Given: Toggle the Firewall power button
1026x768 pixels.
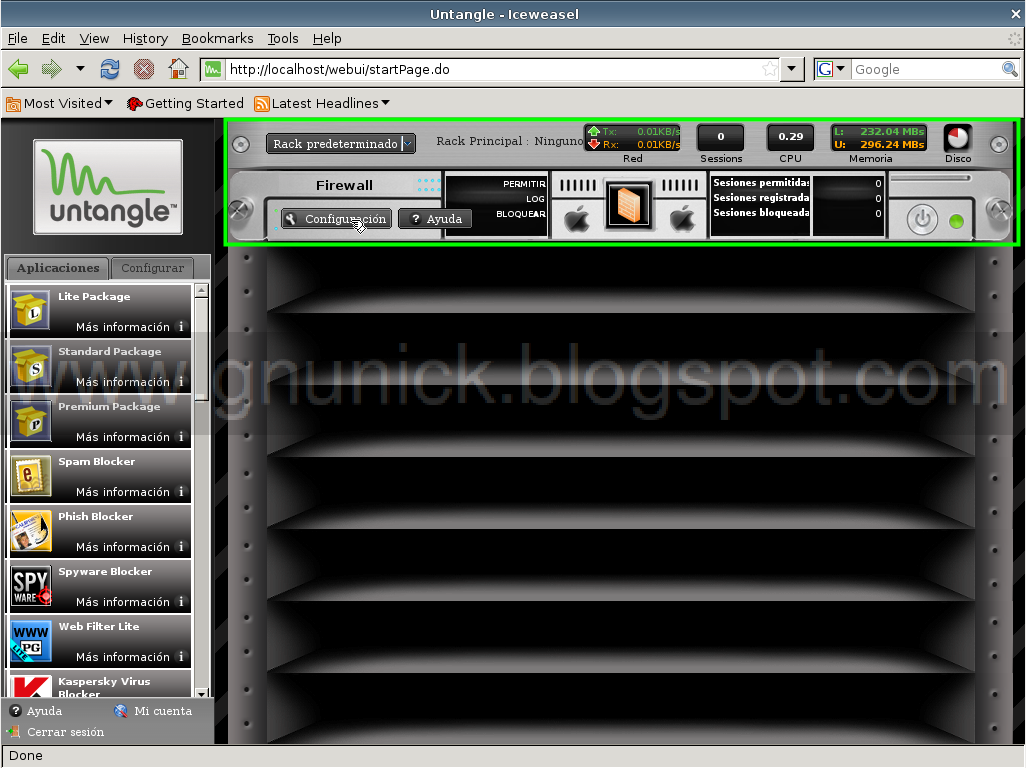Looking at the screenshot, I should pyautogui.click(x=921, y=220).
